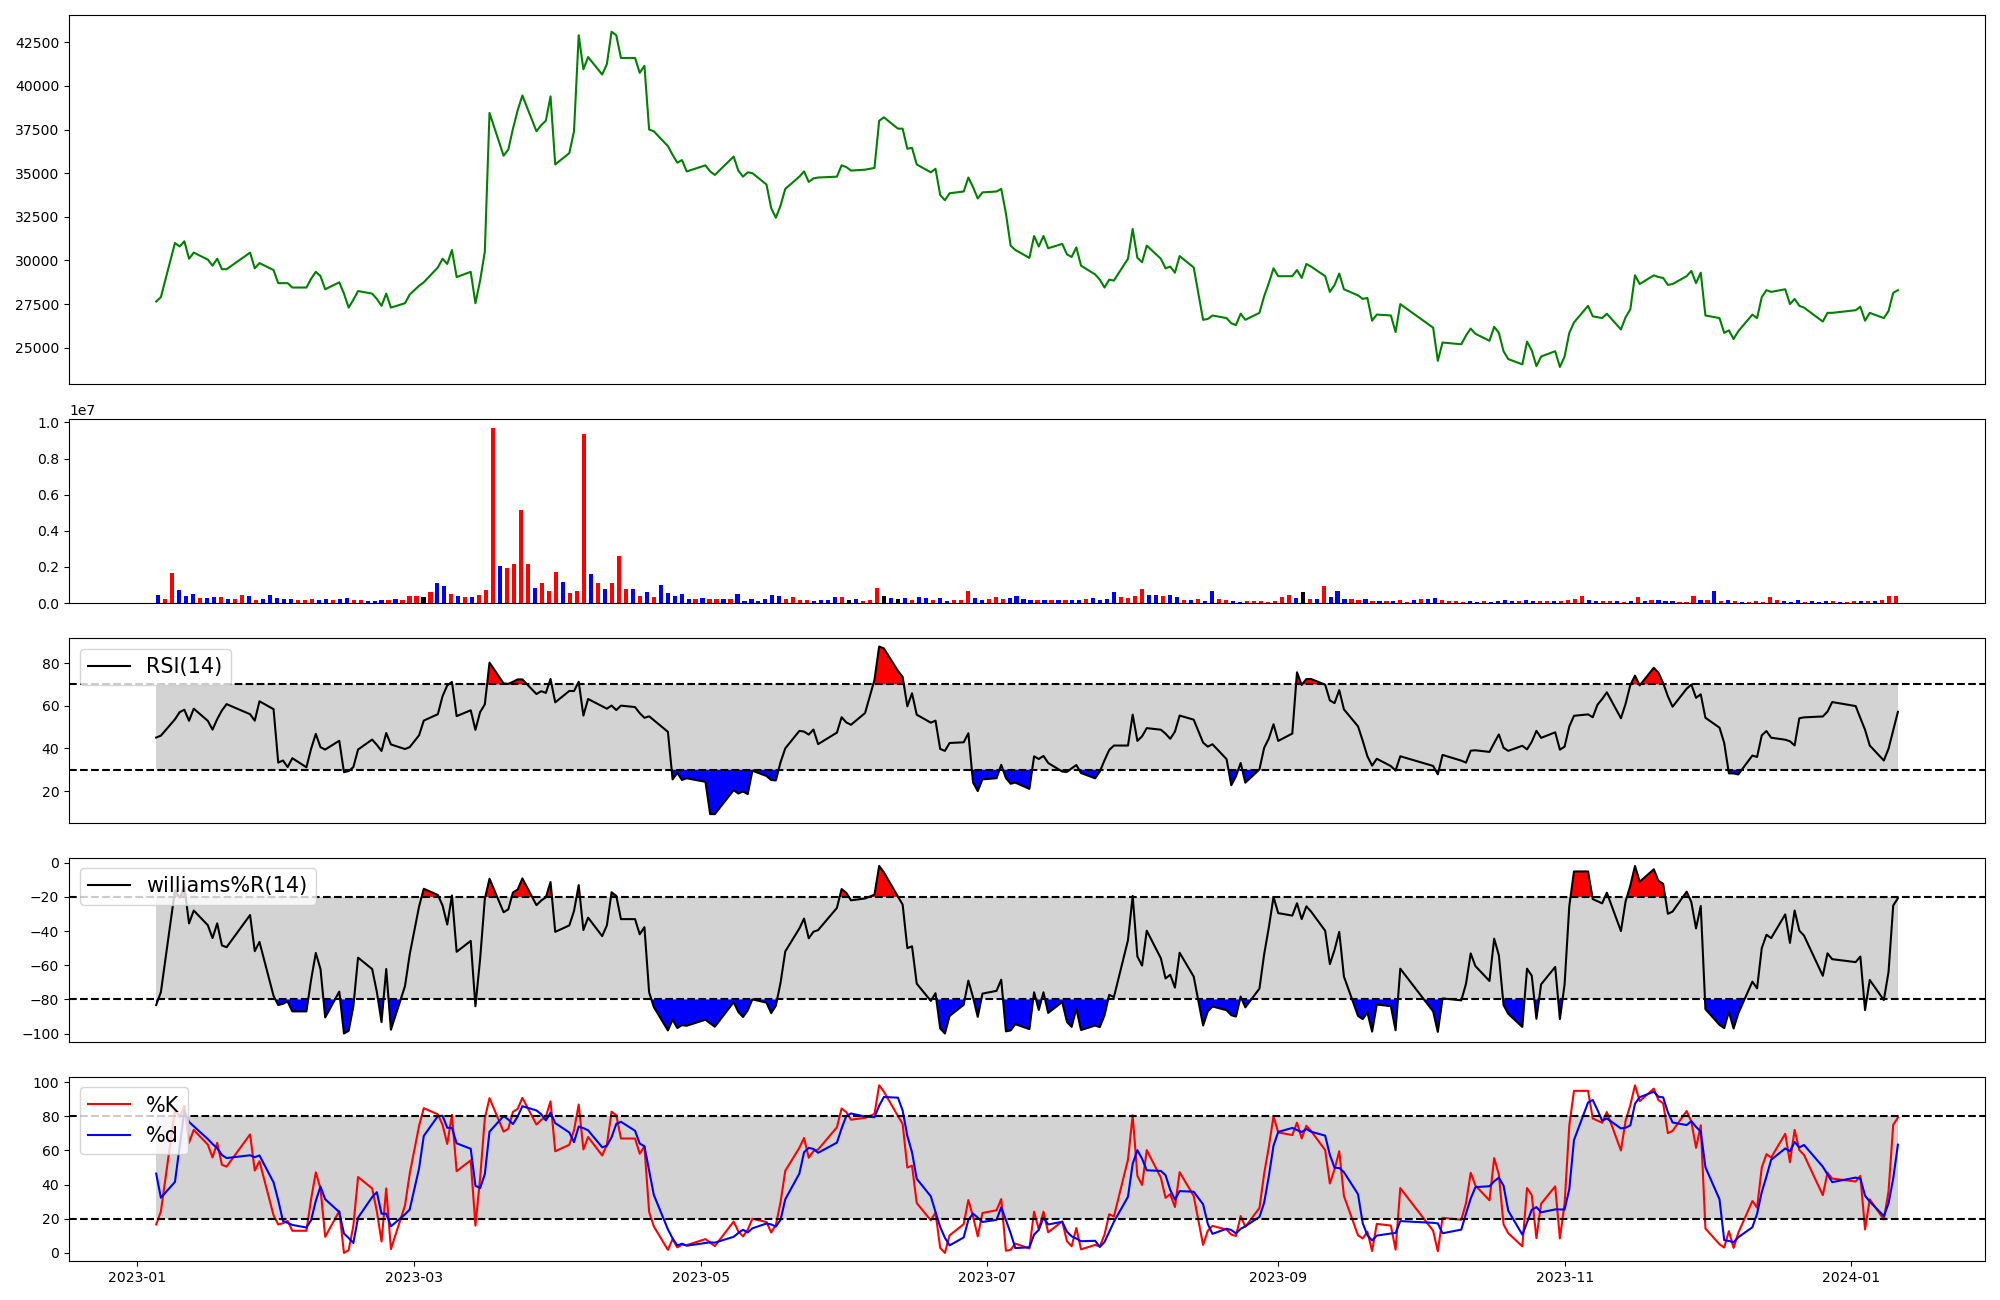The image size is (2000, 1300).
Task: Click the 2024-01 x-axis date label
Action: 1851,1277
